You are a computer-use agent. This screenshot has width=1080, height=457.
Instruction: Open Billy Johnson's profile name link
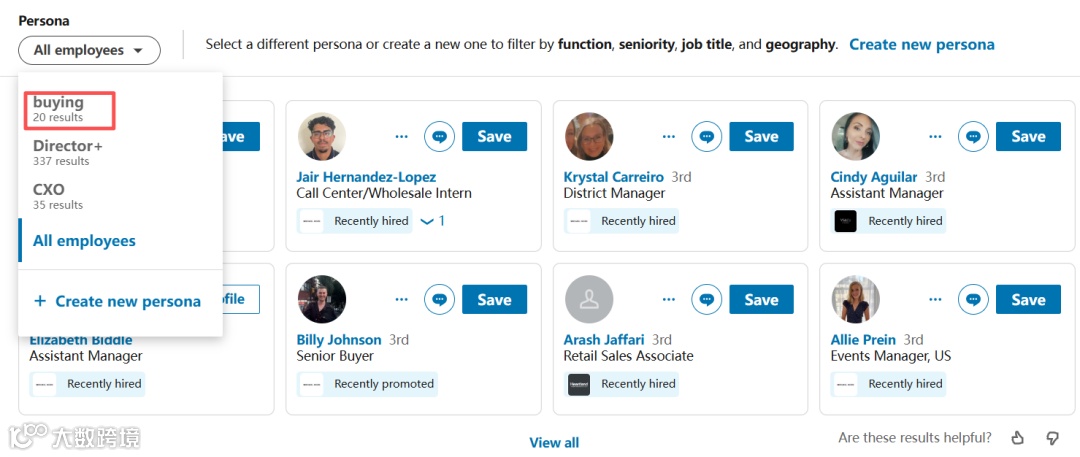pos(339,340)
